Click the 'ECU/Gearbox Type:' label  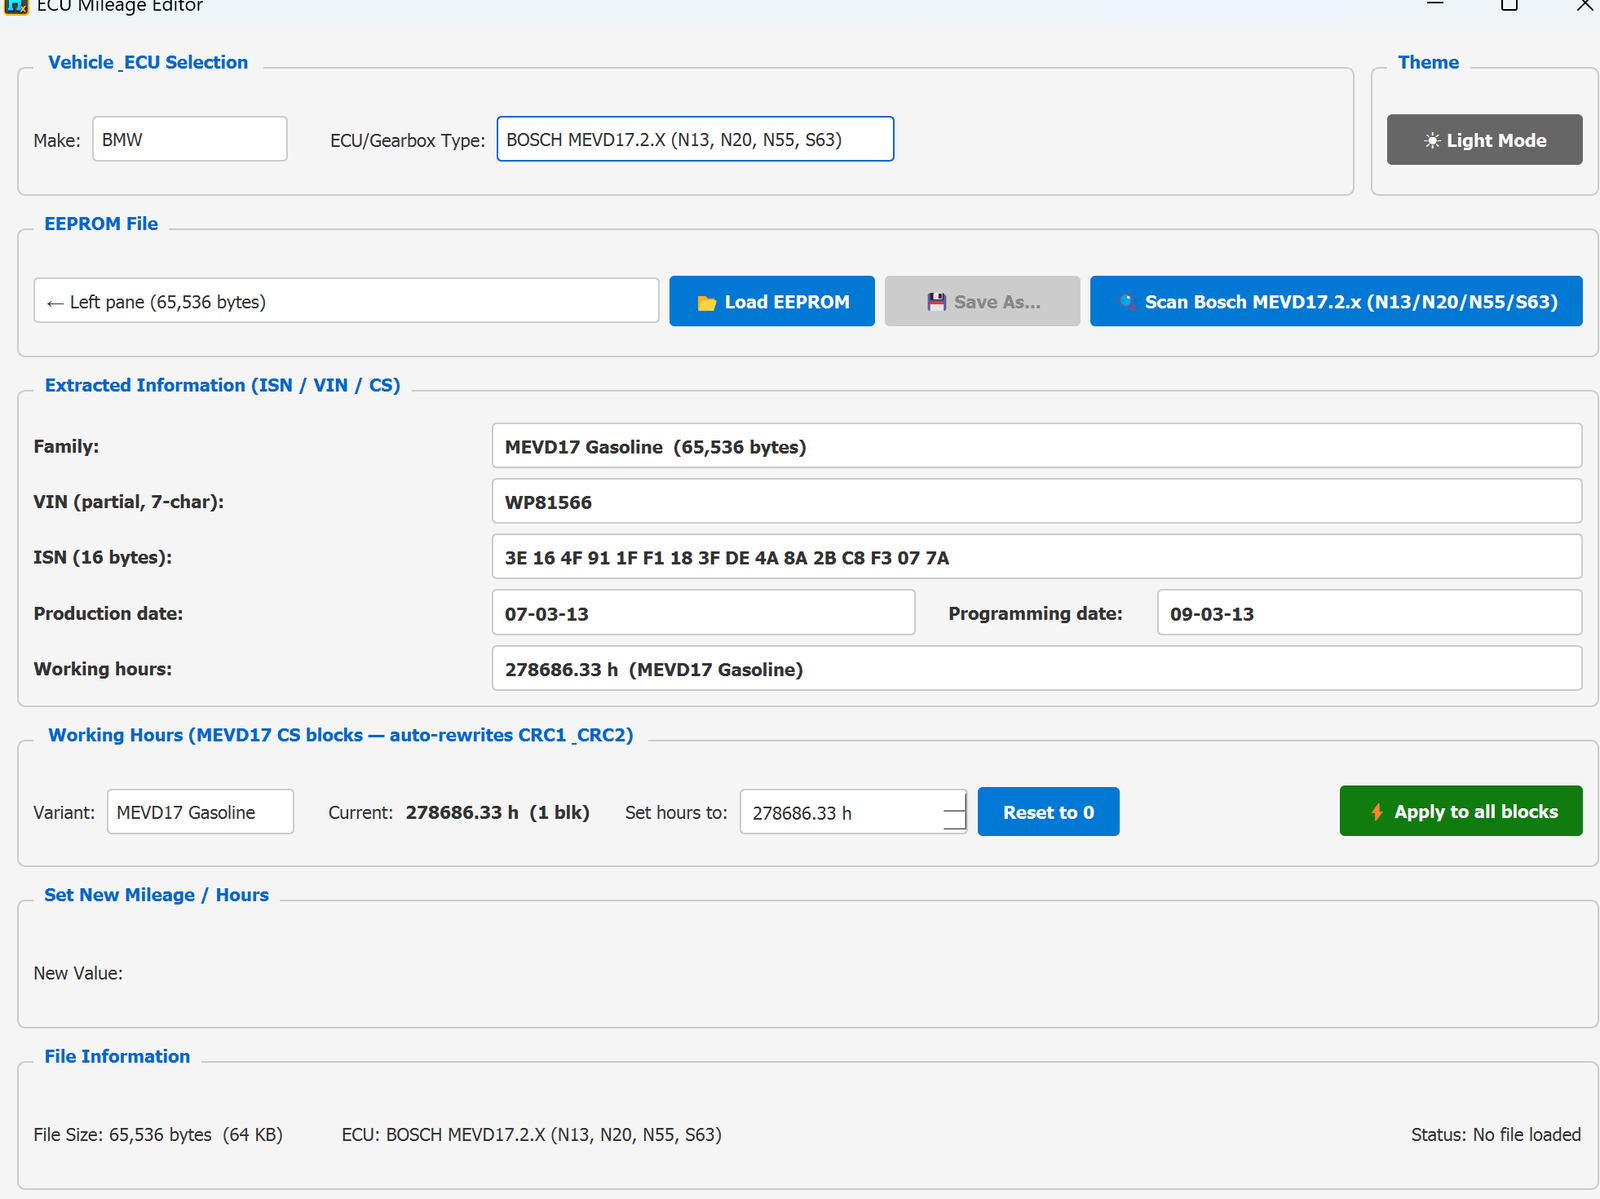(x=408, y=140)
